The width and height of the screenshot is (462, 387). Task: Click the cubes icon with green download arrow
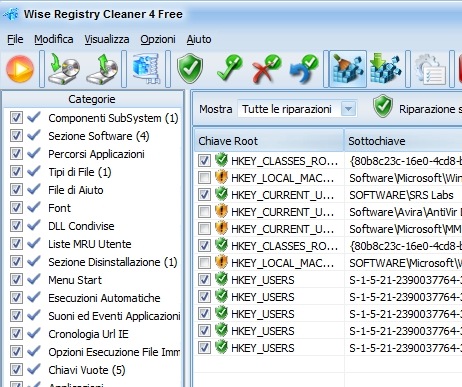click(385, 69)
